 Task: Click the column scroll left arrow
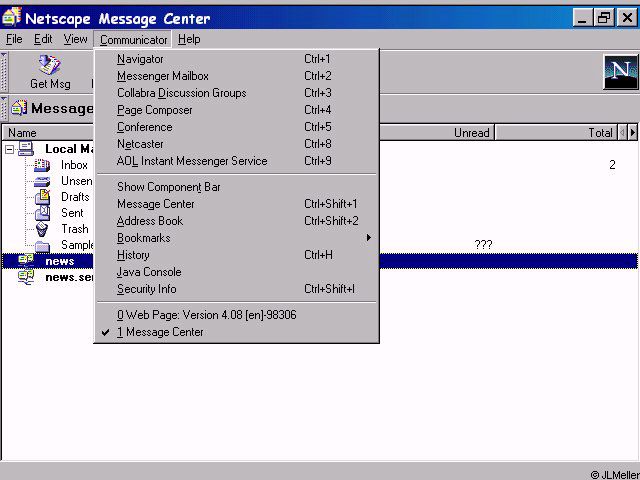(x=622, y=132)
